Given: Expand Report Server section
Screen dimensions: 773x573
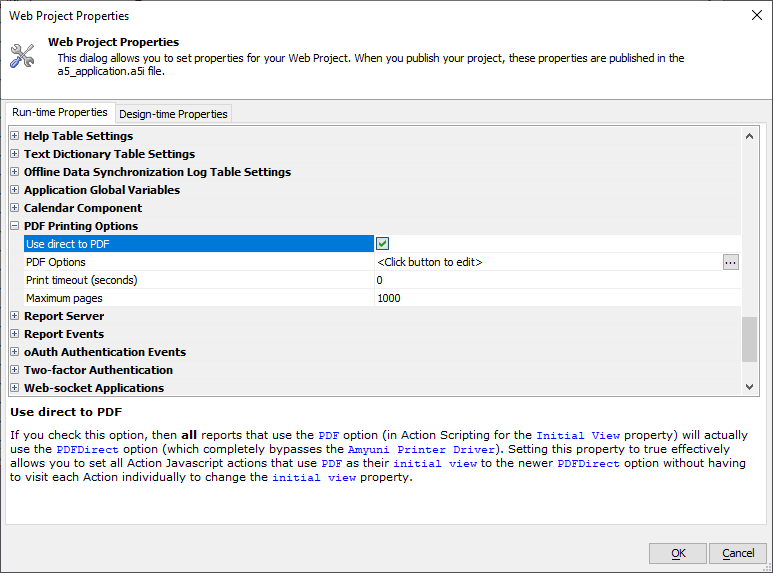Looking at the screenshot, I should (15, 316).
